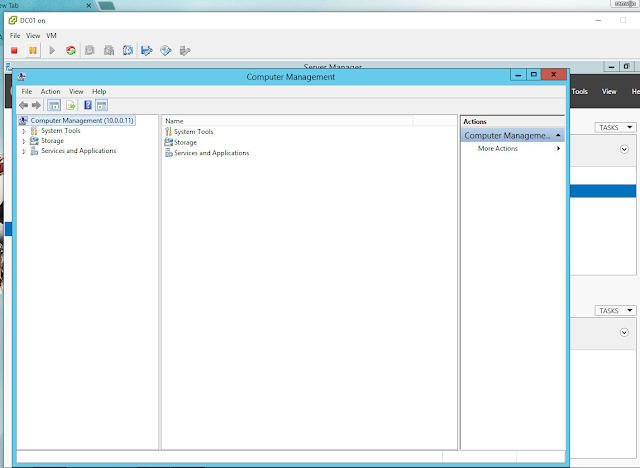This screenshot has height=468, width=640.
Task: Expand Storage tree node arrow
Action: click(24, 141)
